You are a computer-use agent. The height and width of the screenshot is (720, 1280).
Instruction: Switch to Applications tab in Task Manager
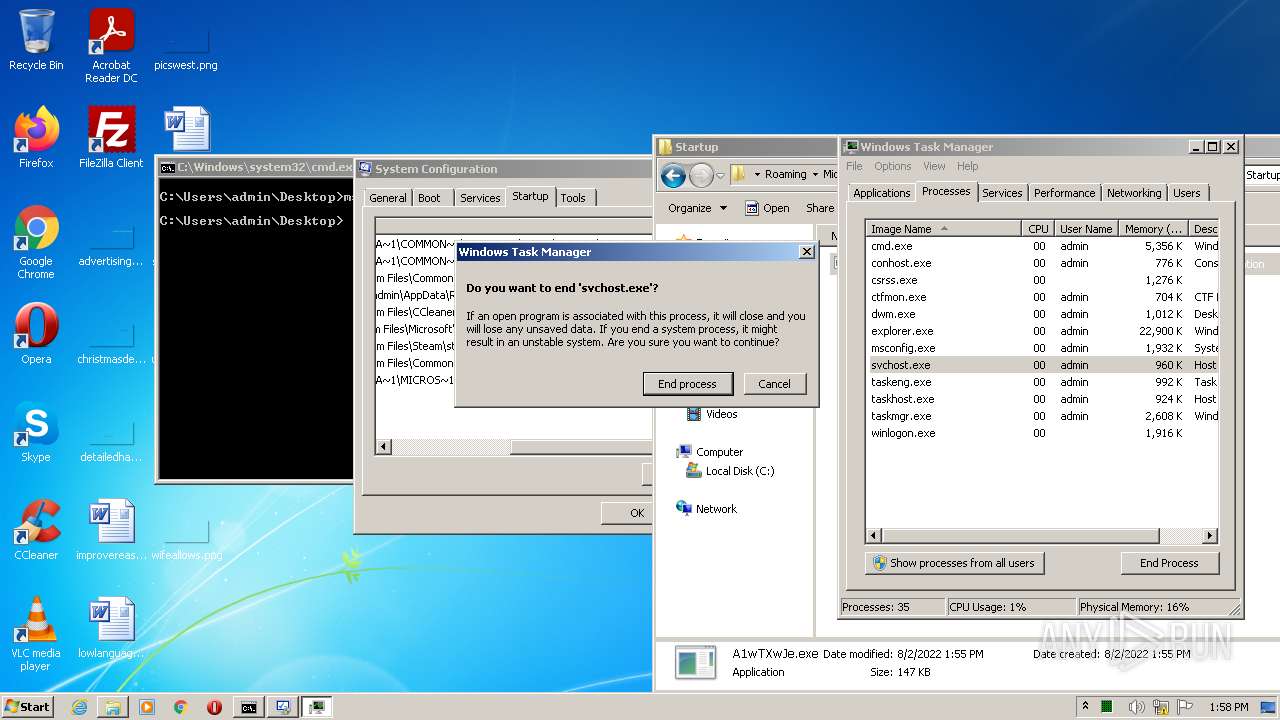coord(881,193)
